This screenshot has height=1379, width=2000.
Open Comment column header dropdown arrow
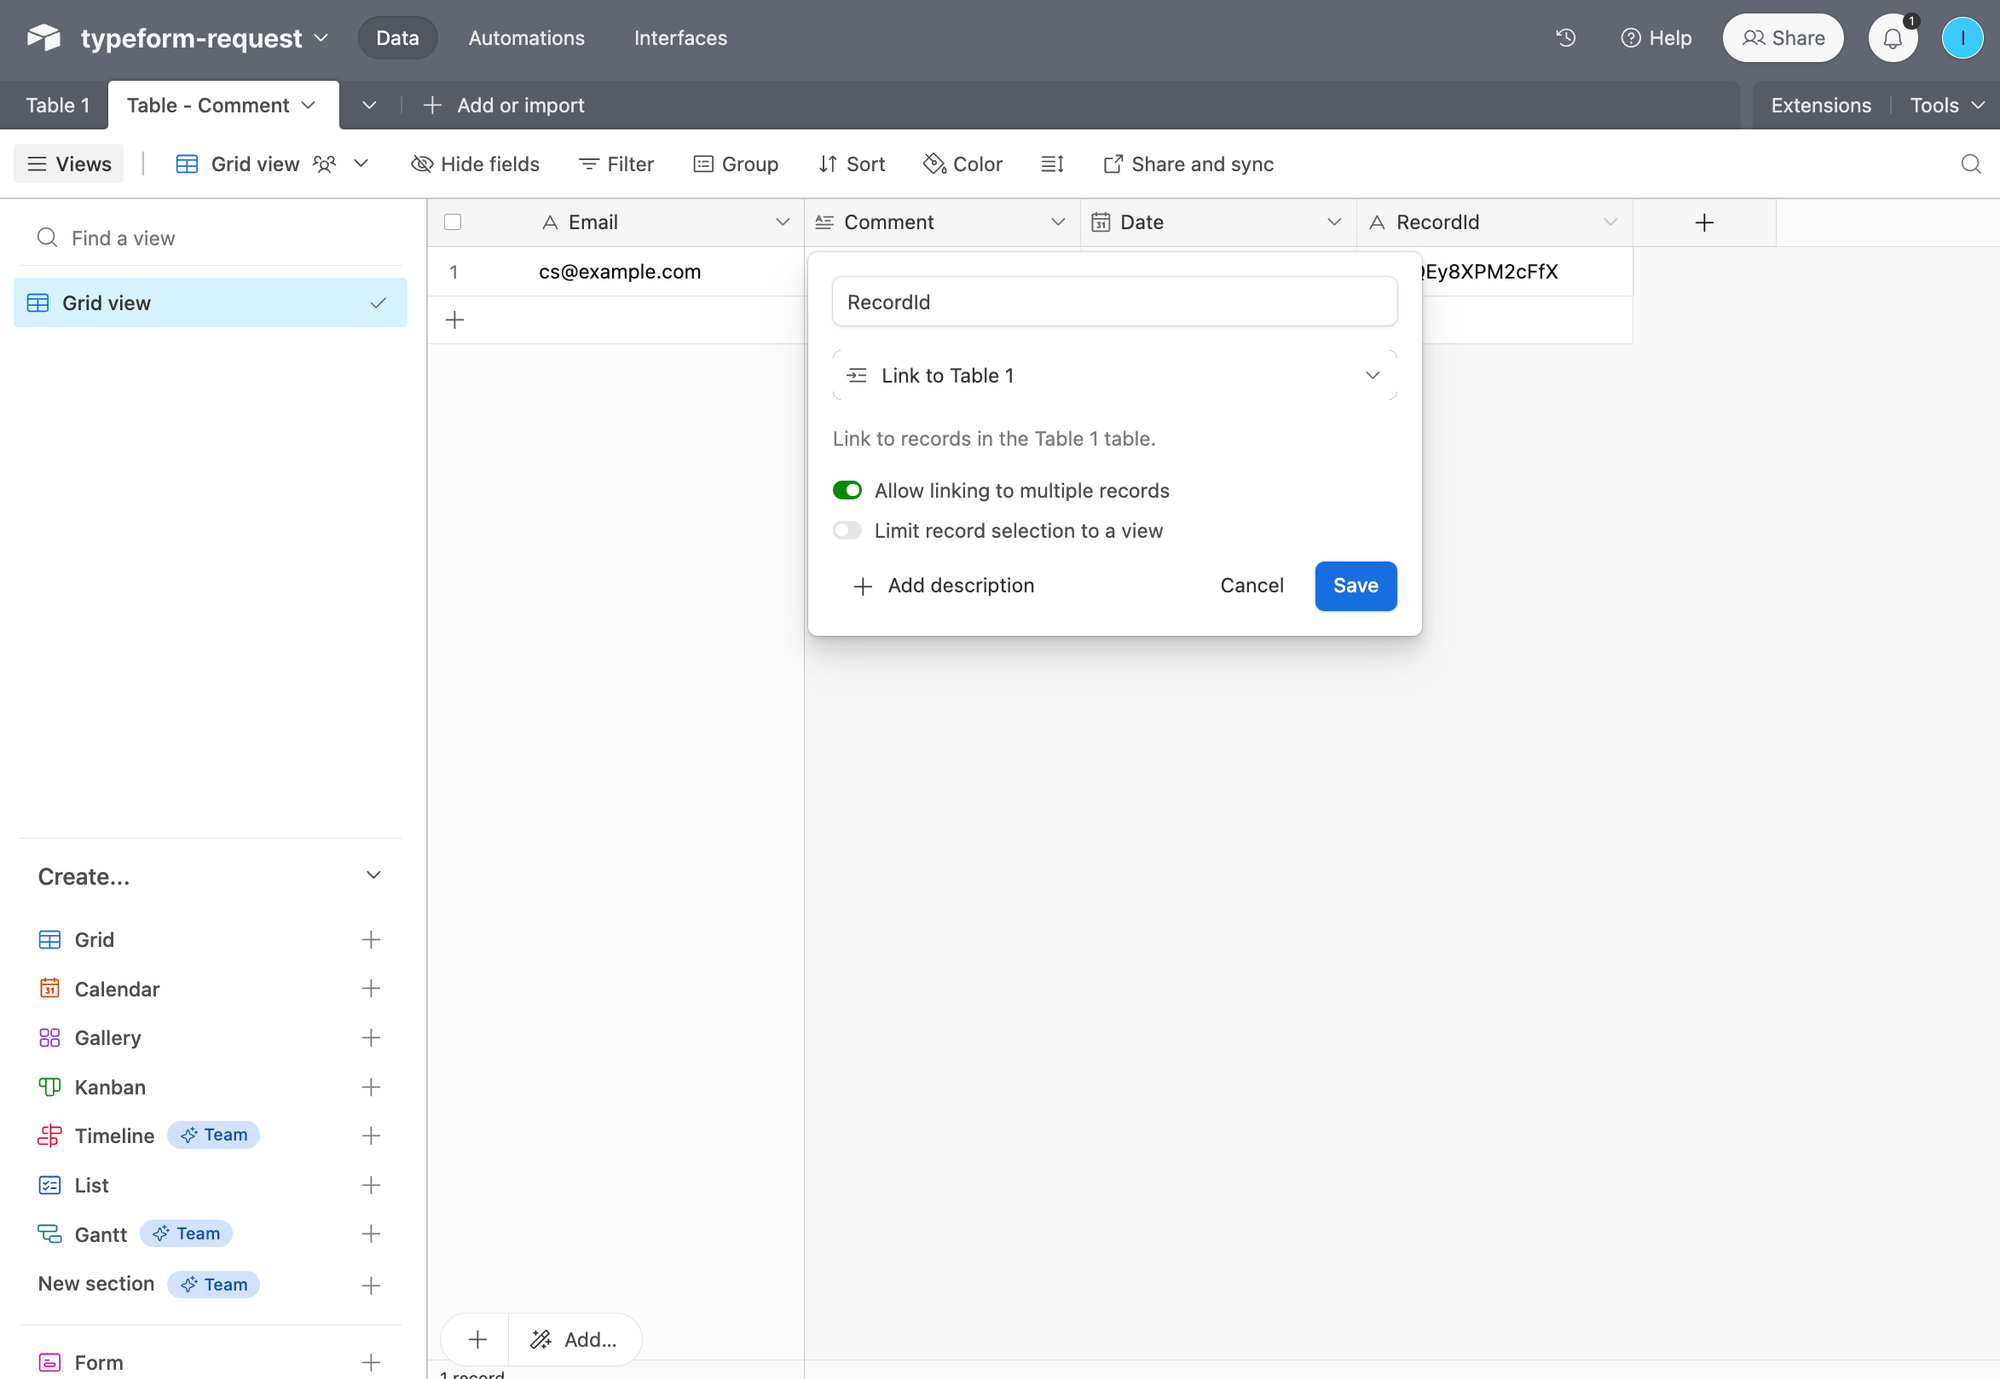(x=1058, y=222)
